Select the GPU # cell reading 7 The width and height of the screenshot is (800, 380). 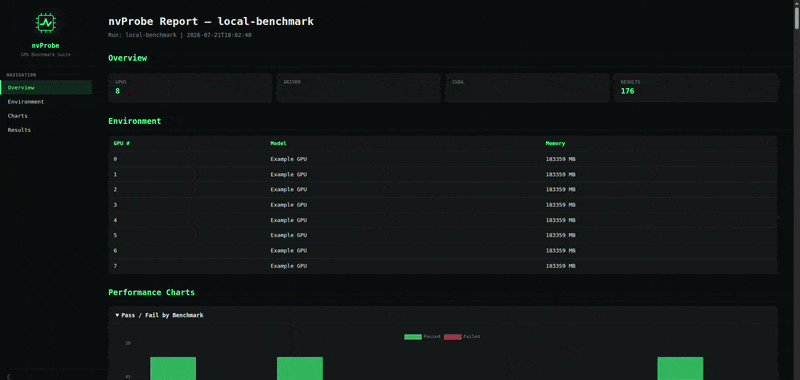coord(115,266)
